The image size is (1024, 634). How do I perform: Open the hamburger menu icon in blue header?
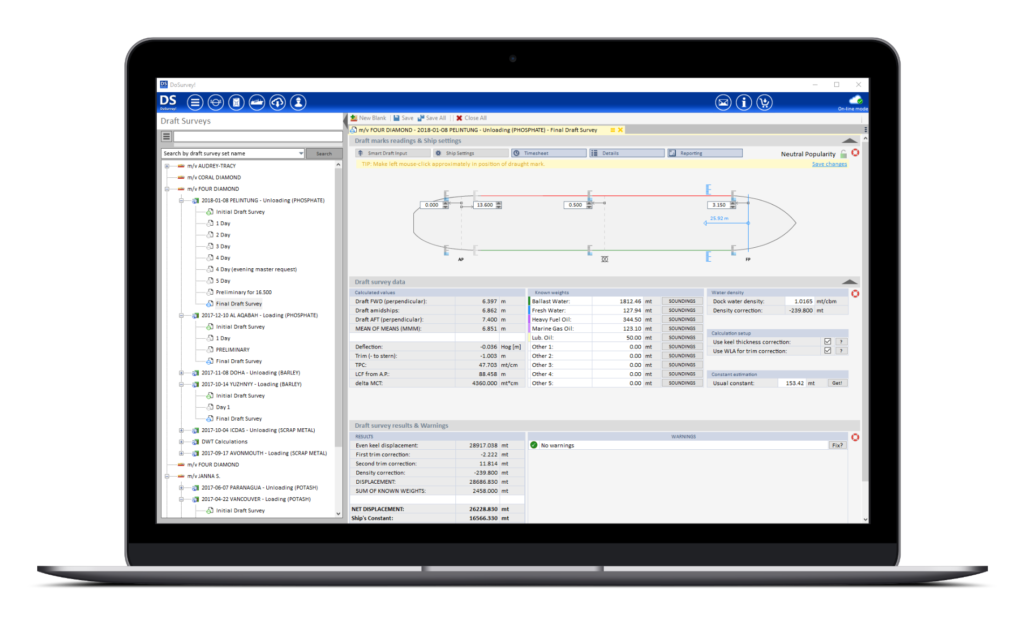click(x=195, y=102)
